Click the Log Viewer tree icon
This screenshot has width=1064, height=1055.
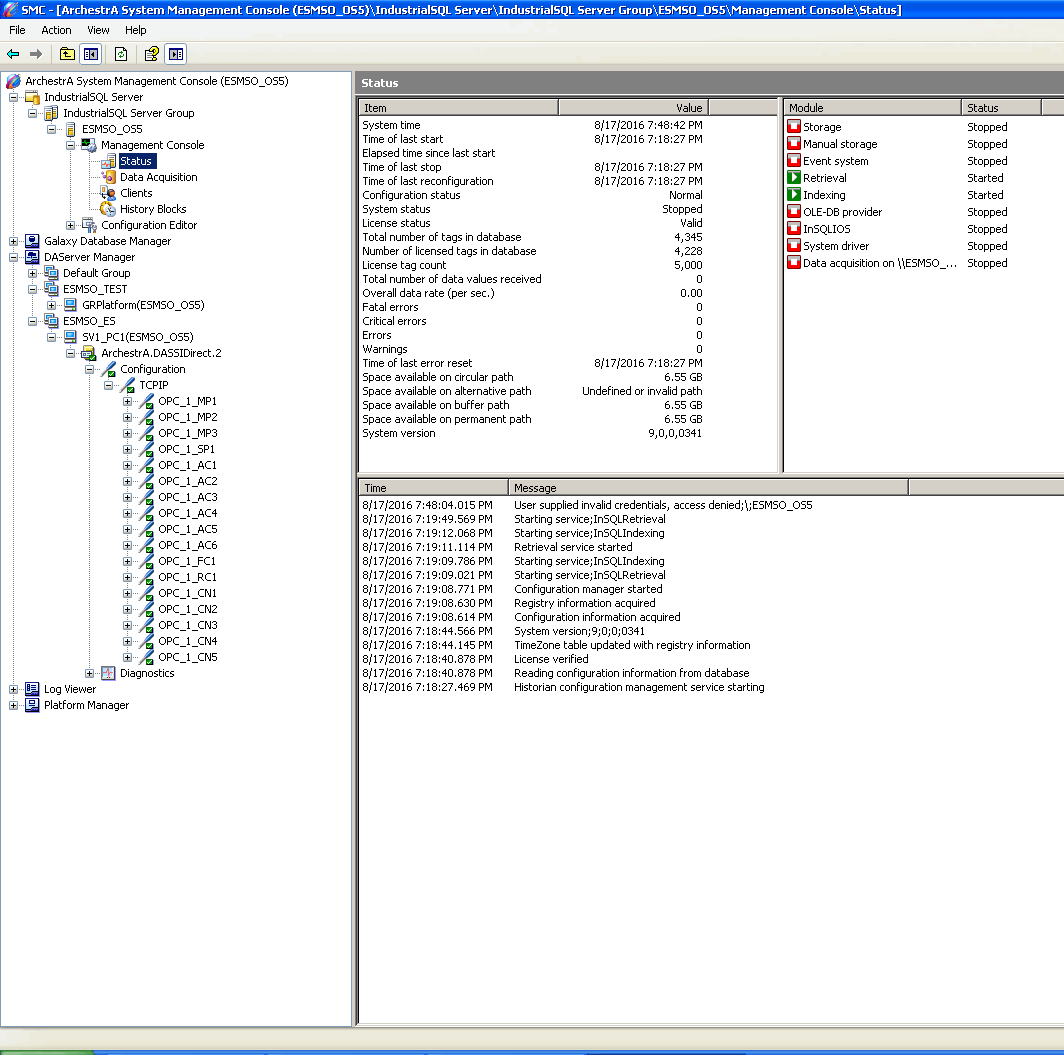point(32,689)
